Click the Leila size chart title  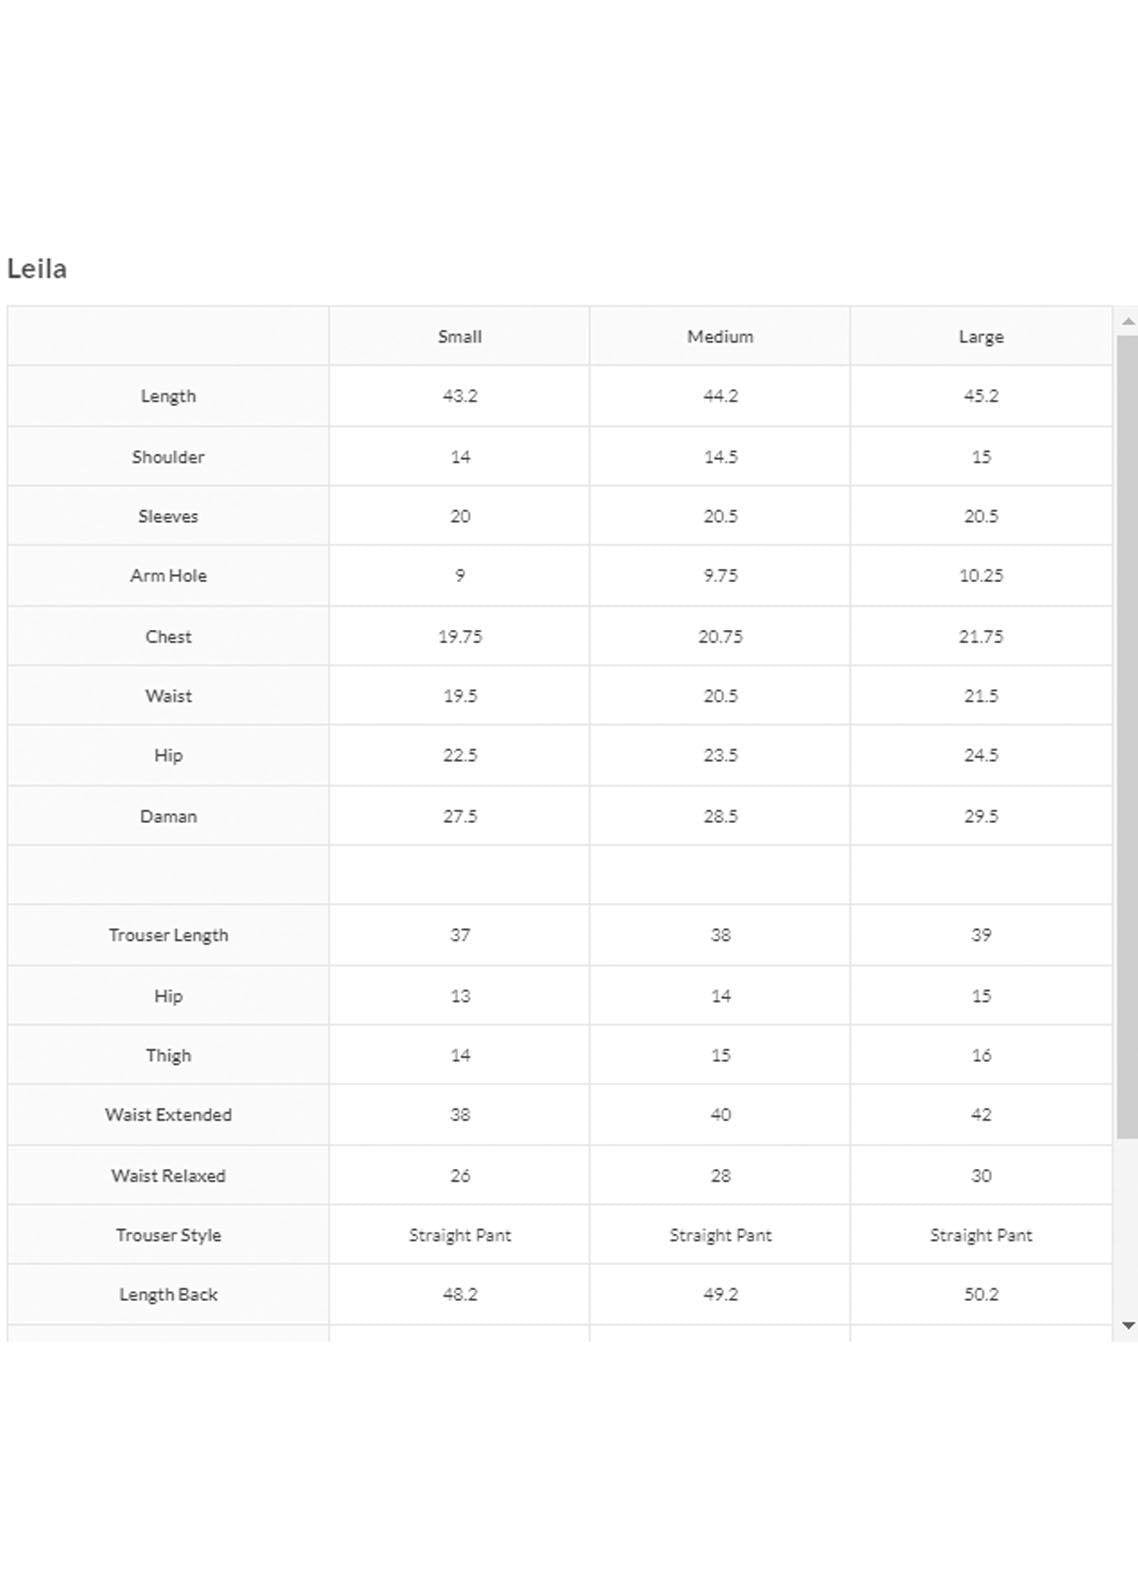pyautogui.click(x=37, y=269)
